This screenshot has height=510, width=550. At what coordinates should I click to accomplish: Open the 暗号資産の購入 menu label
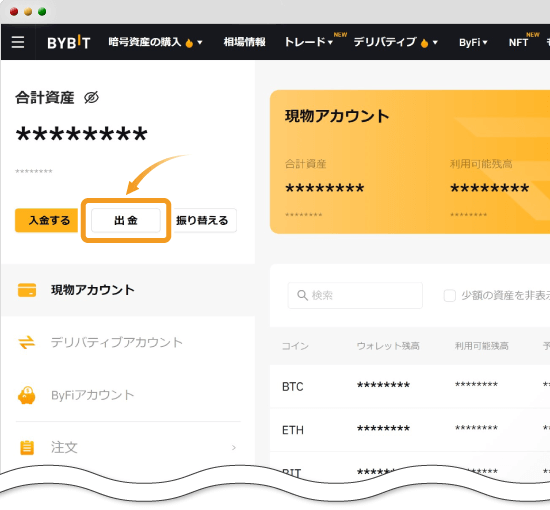(x=145, y=42)
